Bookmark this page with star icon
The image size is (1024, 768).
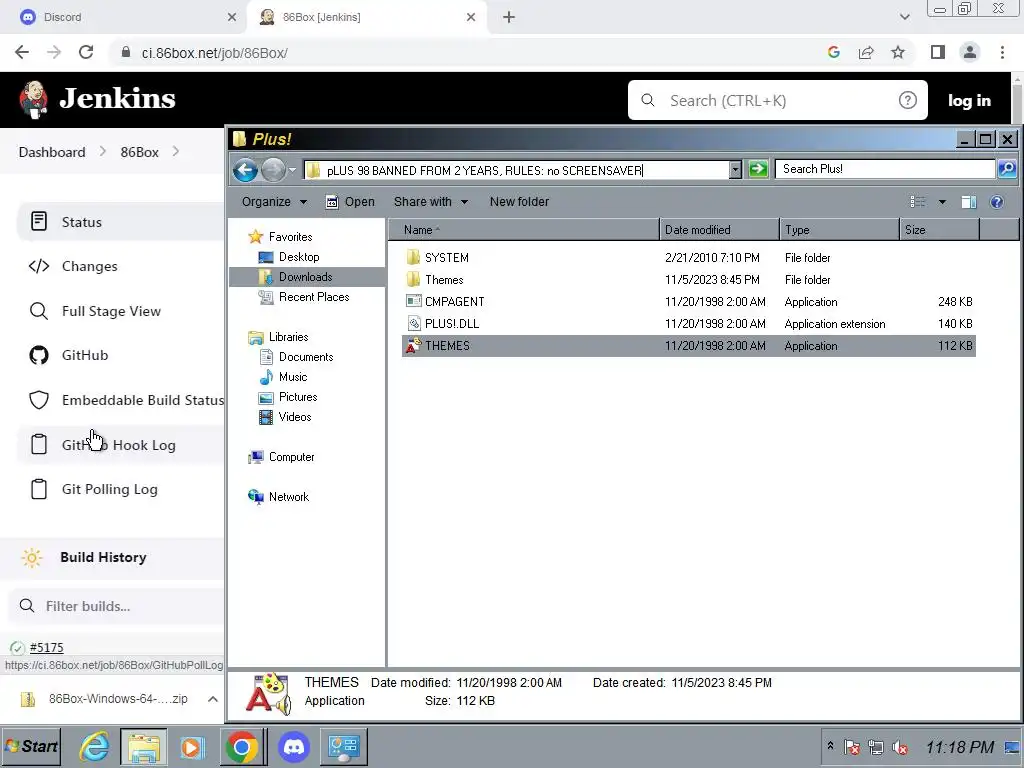tap(898, 52)
